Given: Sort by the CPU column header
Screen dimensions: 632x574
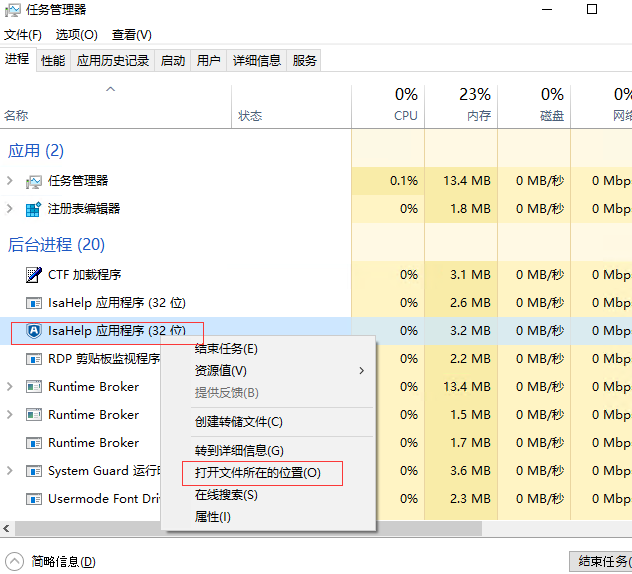Looking at the screenshot, I should 388,106.
